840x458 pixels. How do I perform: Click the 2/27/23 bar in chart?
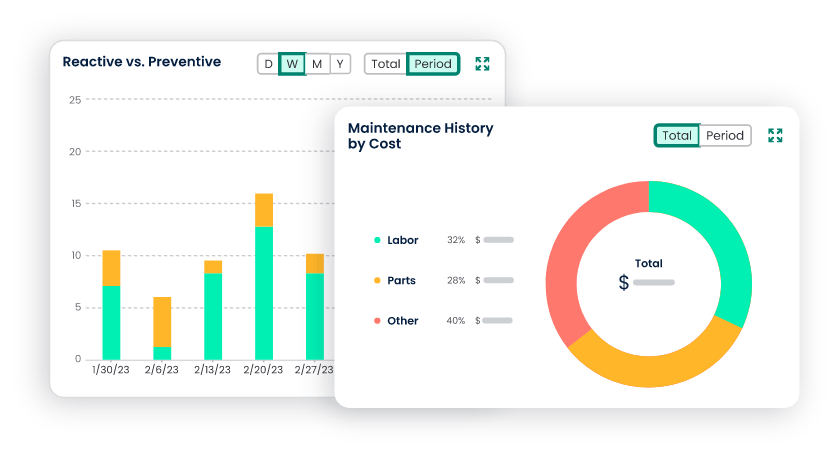[x=315, y=306]
